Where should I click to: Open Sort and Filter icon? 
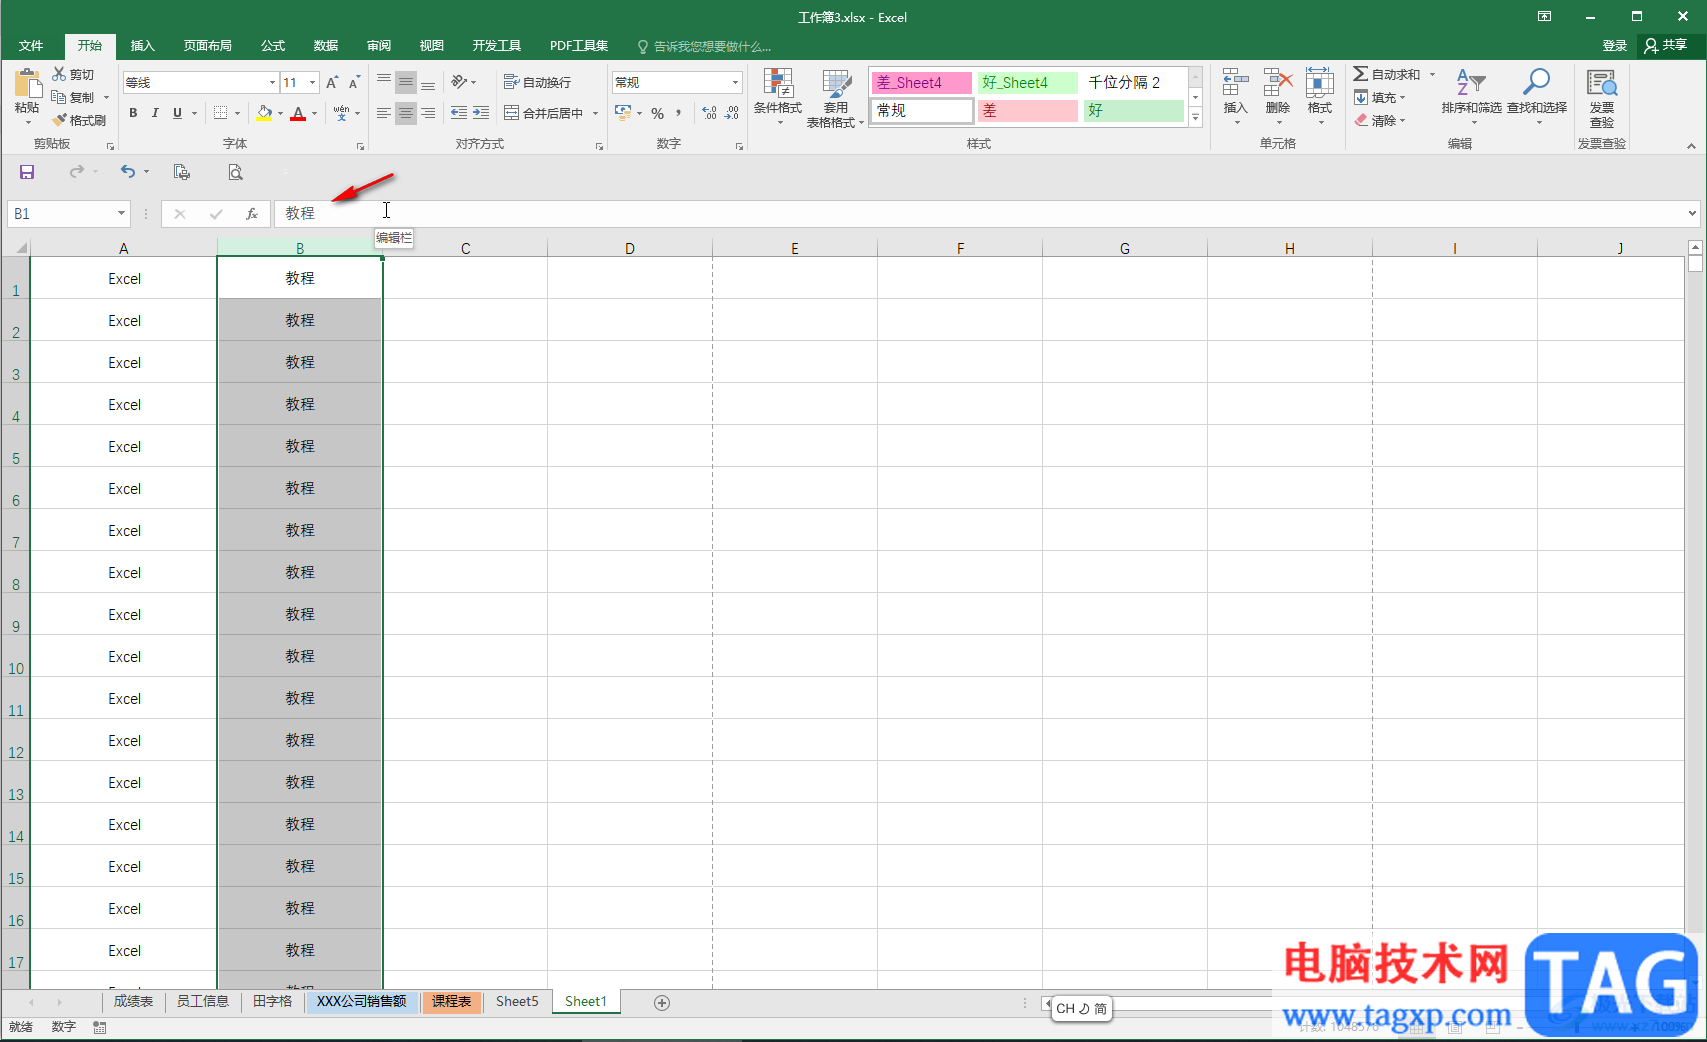1471,82
